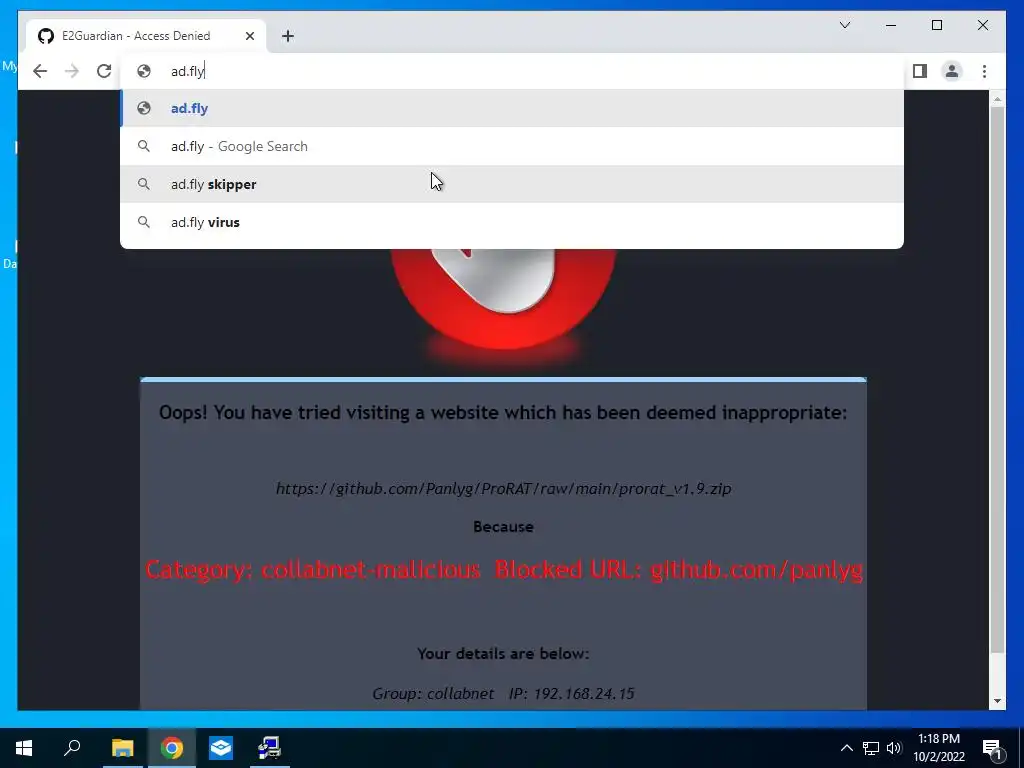Click the Your details are below text
1024x768 pixels.
coord(504,654)
